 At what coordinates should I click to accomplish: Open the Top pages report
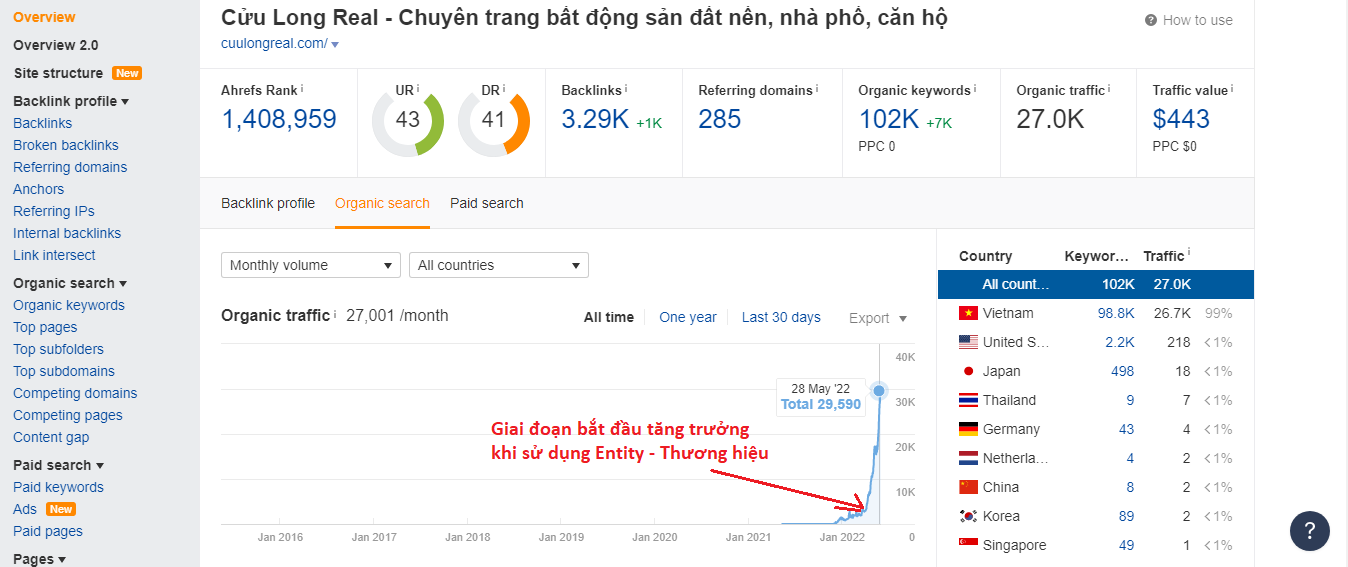point(45,327)
